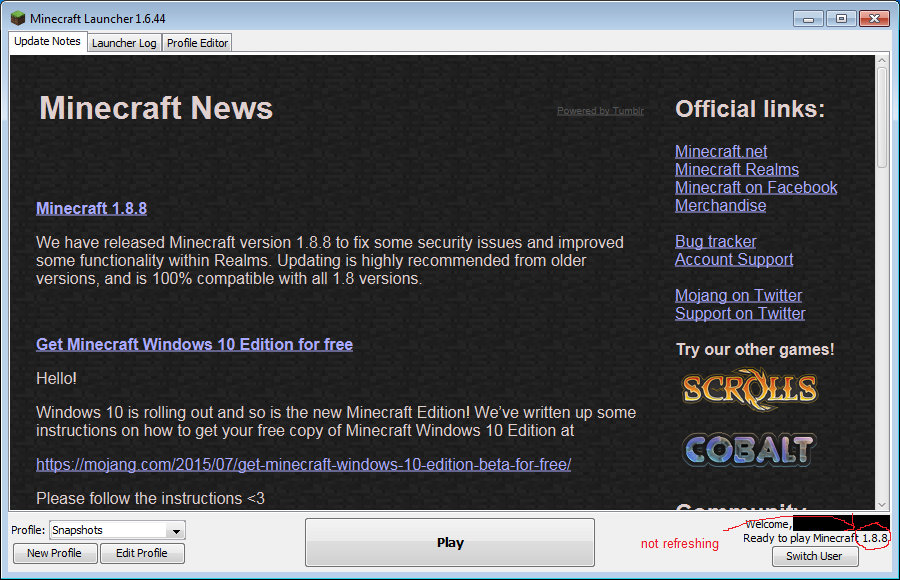900x580 pixels.
Task: Click the news scrollbar up arrow
Action: (x=882, y=60)
